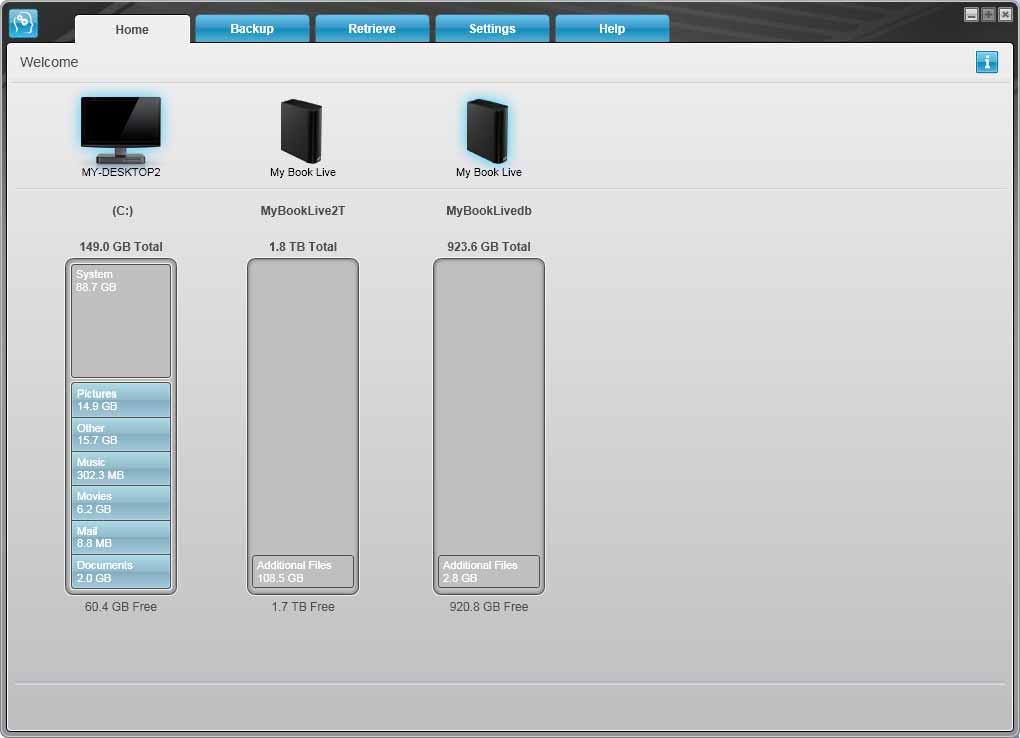Click the MY-DESKTOP2 label
The width and height of the screenshot is (1020, 738).
[121, 172]
